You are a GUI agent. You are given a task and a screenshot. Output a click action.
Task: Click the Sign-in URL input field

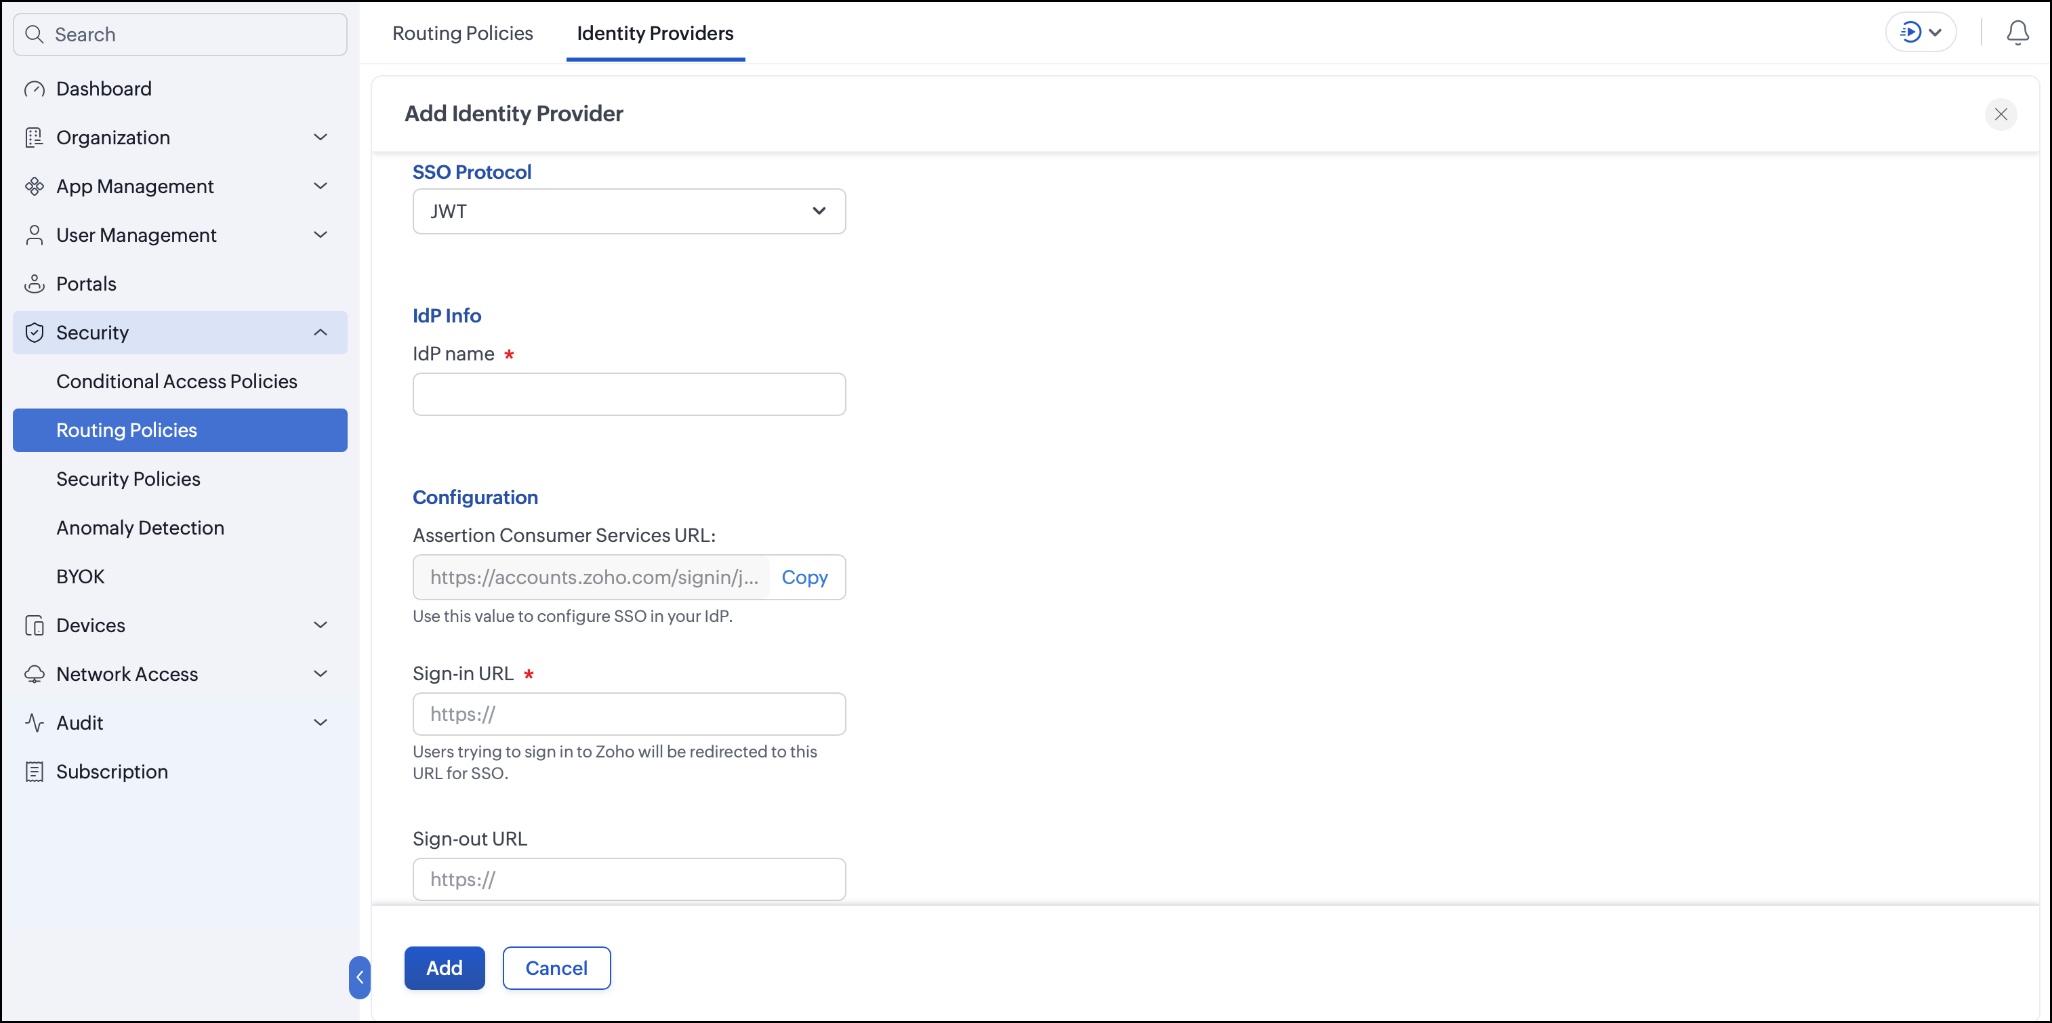pos(629,714)
